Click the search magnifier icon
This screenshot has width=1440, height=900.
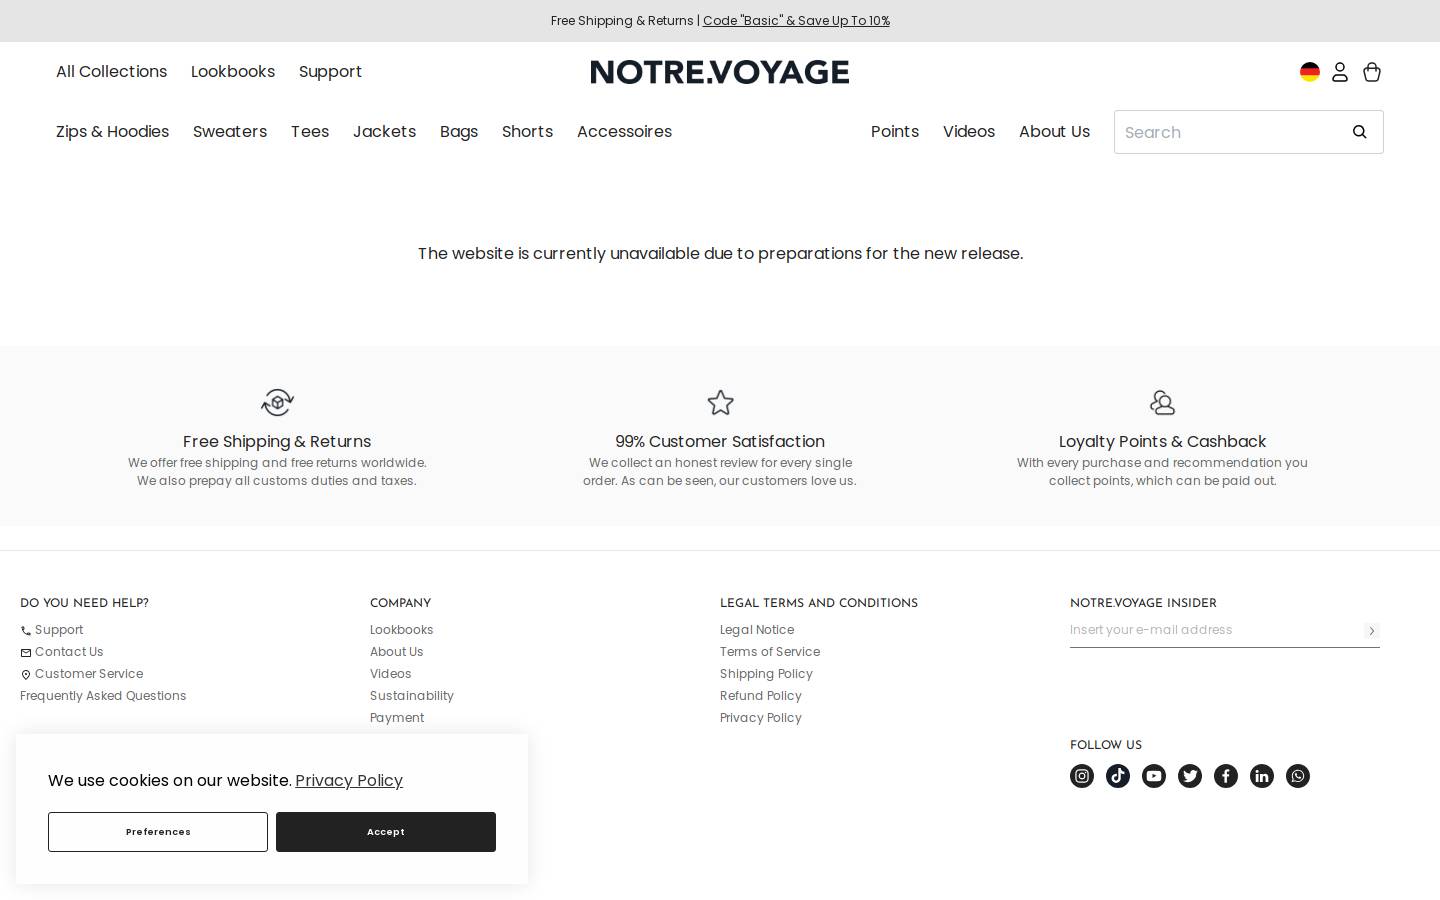tap(1359, 132)
